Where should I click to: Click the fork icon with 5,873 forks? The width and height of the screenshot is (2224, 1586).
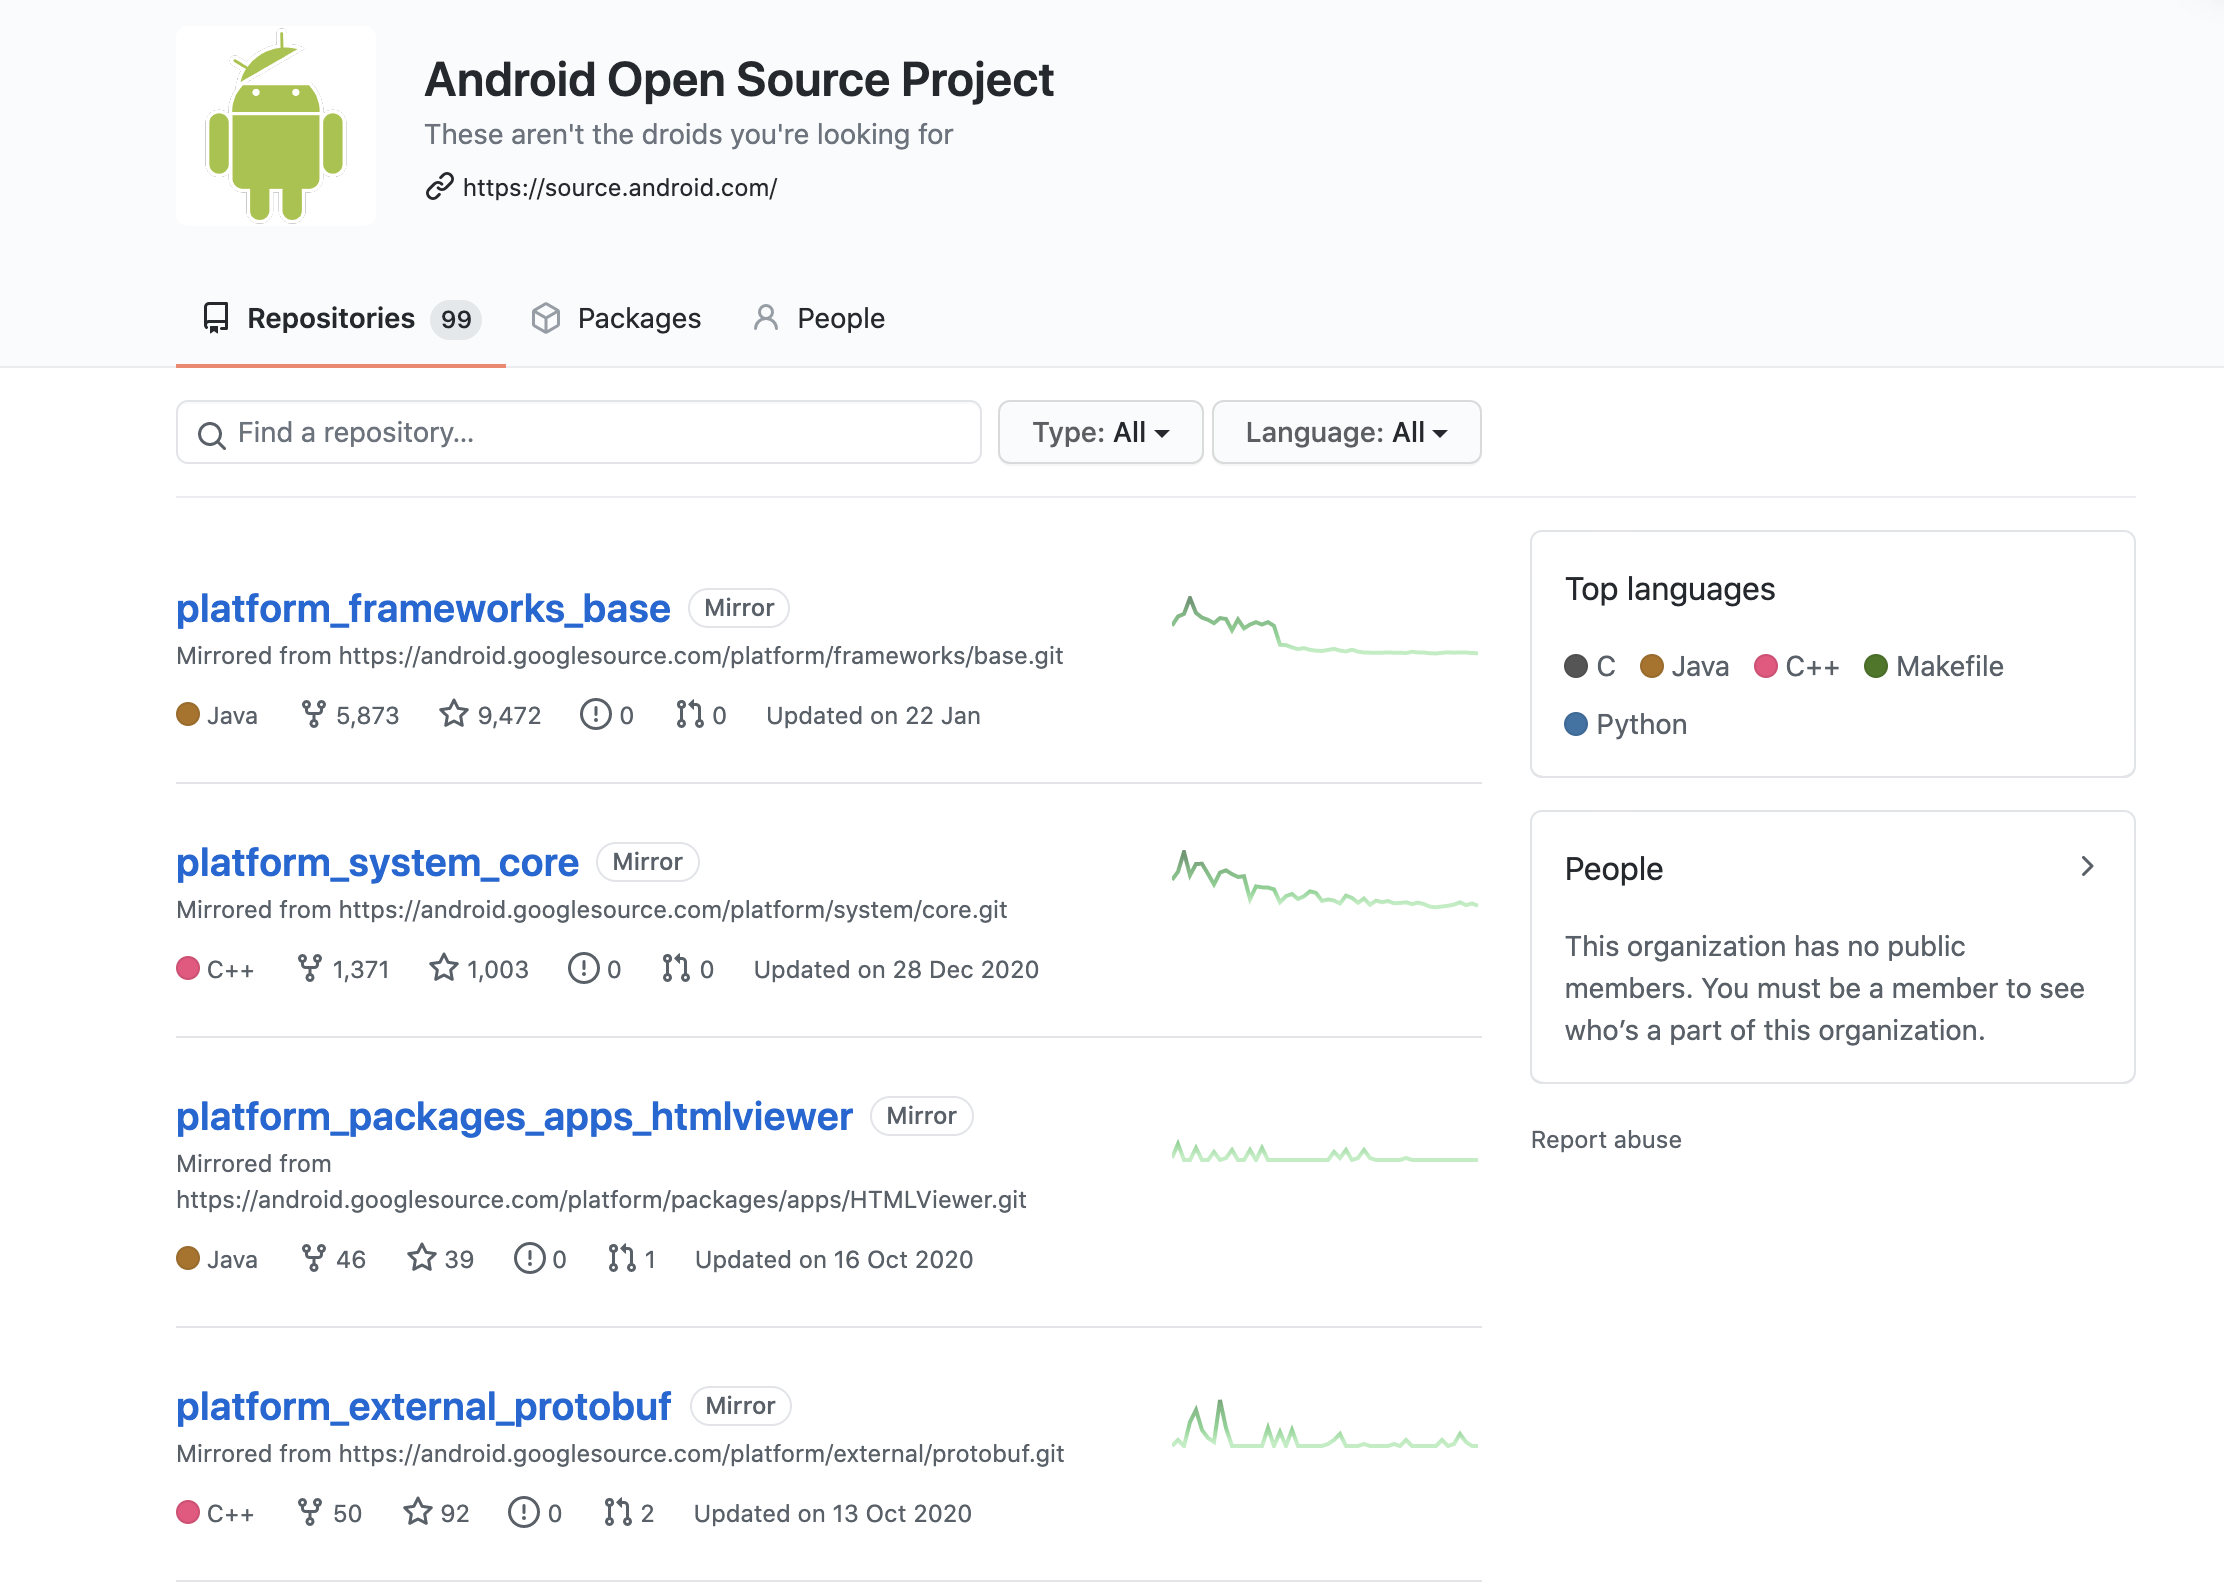click(314, 714)
